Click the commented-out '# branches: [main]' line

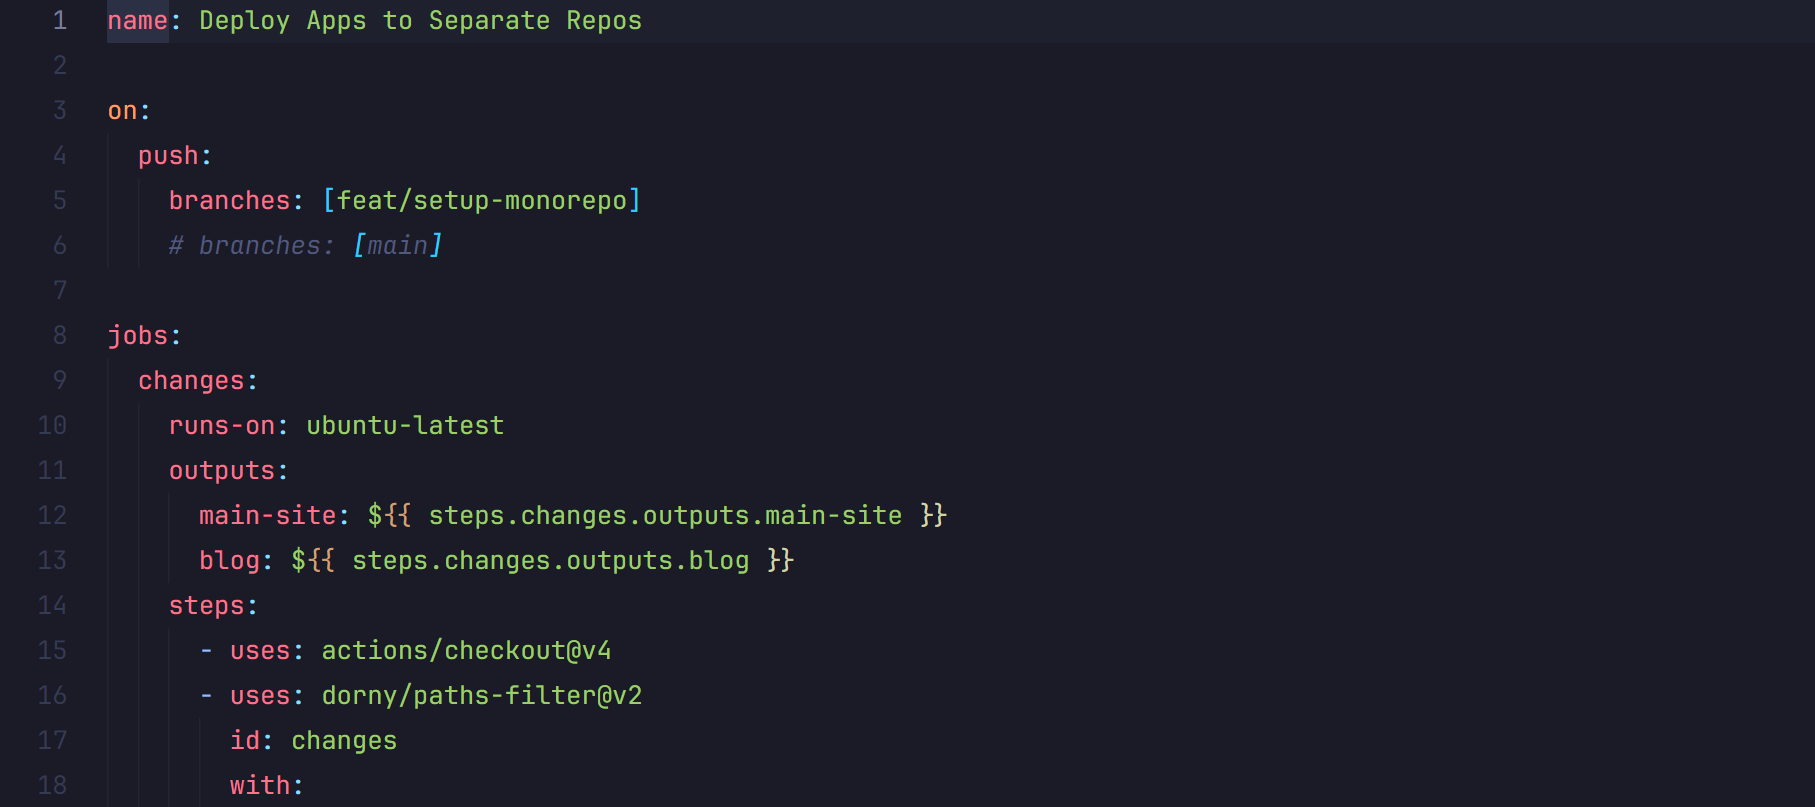click(305, 246)
